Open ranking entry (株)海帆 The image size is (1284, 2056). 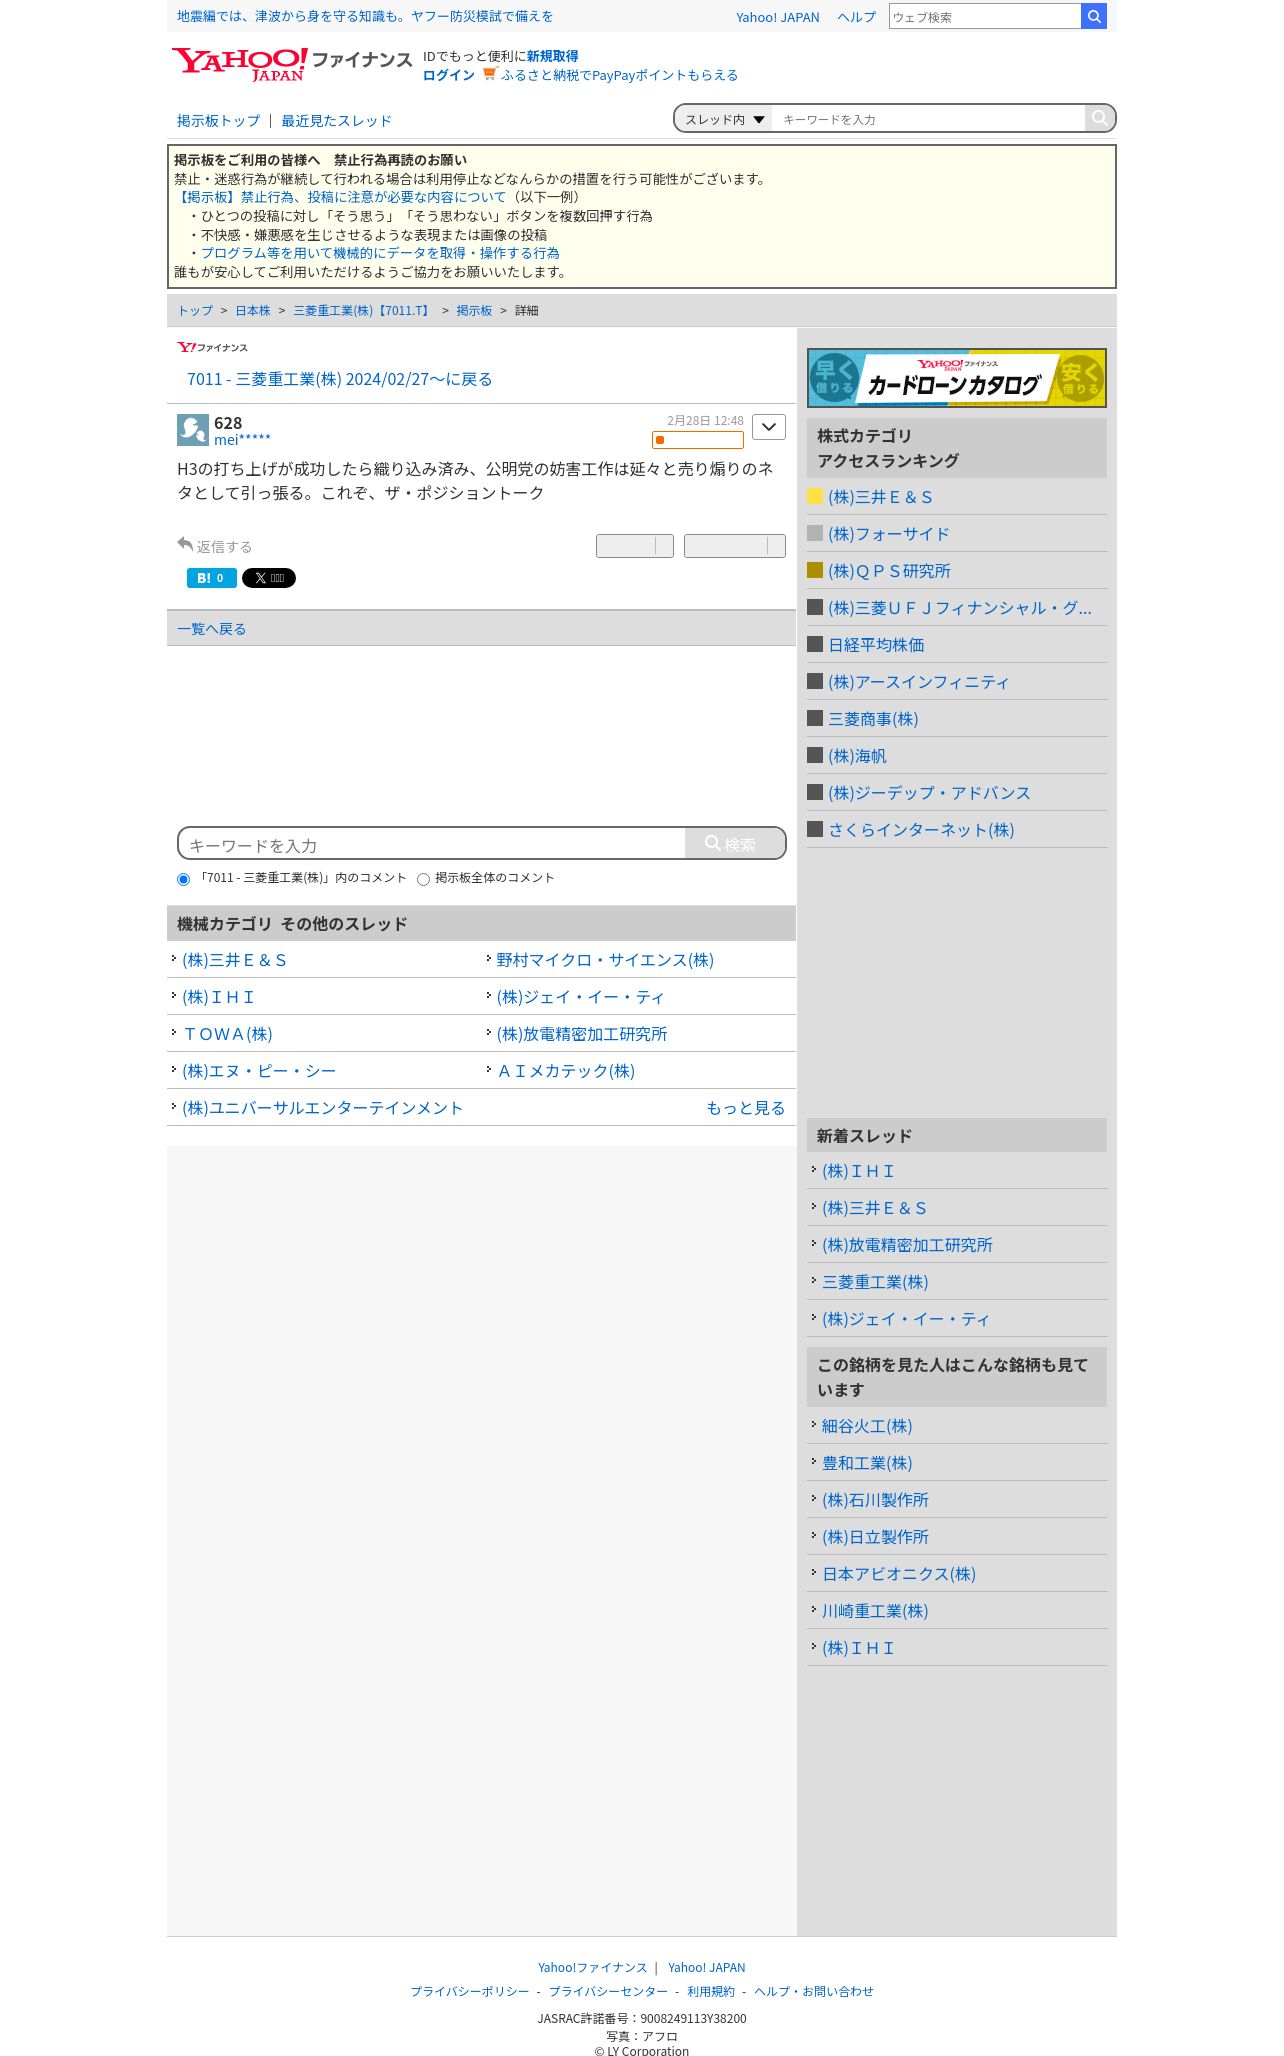pos(857,756)
